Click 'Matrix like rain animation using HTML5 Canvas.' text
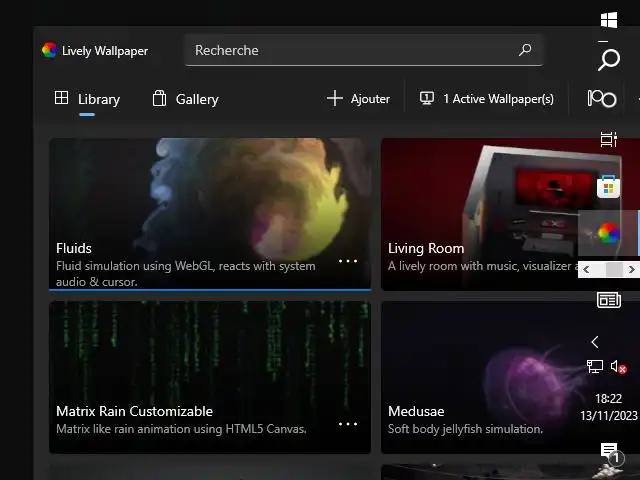640x480 pixels. pos(181,429)
